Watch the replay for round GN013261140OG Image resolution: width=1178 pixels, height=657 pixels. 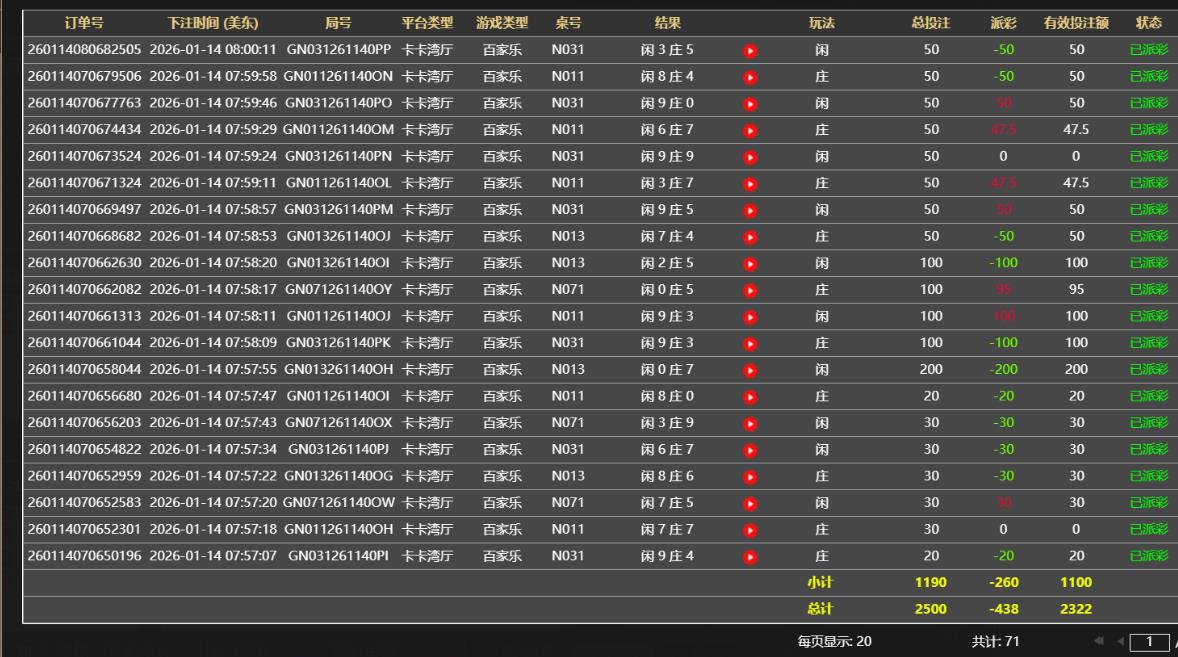(x=750, y=477)
